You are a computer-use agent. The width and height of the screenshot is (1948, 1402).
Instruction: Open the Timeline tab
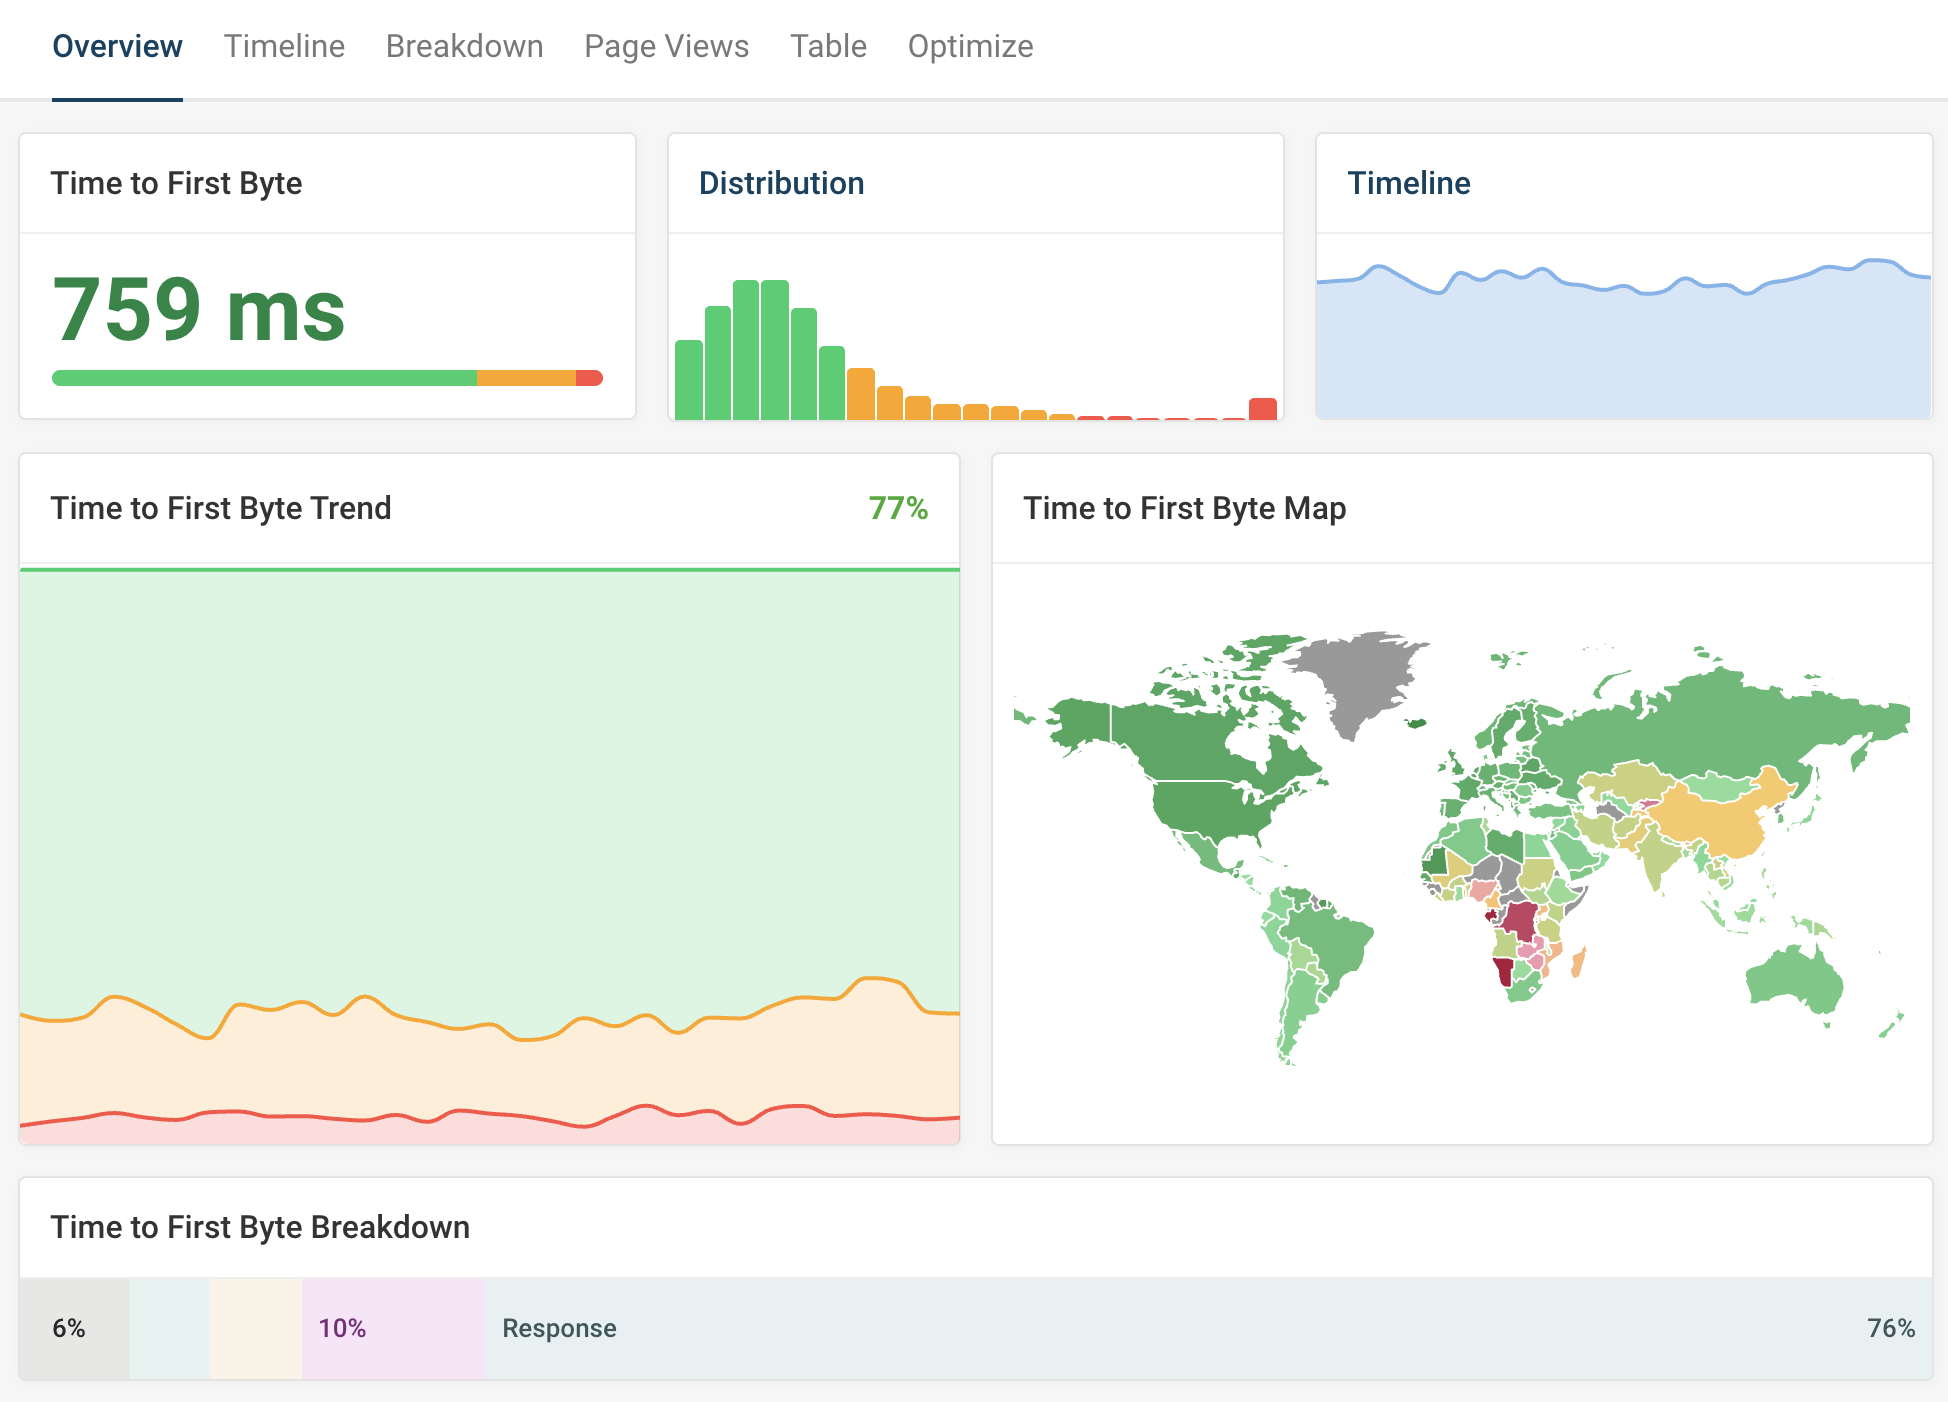point(284,46)
